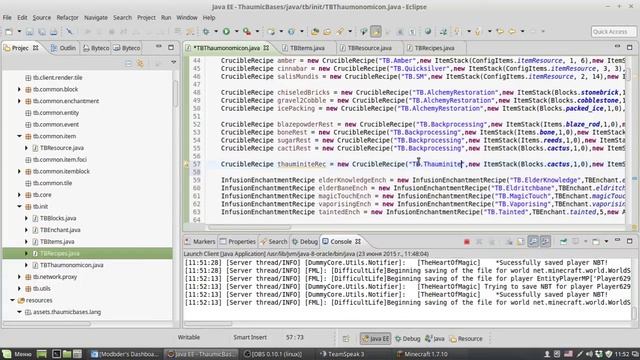Switch to the TBItems.java editor tab
This screenshot has width=640, height=360.
[x=307, y=48]
